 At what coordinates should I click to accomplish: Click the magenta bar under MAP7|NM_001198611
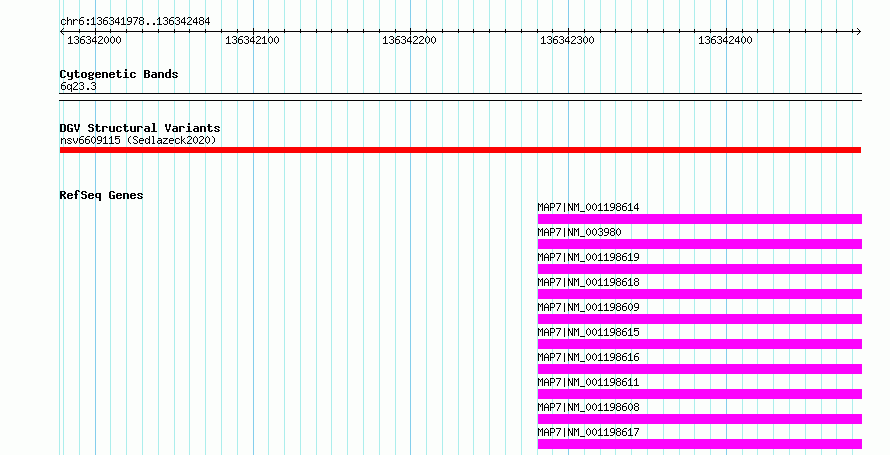coord(700,394)
